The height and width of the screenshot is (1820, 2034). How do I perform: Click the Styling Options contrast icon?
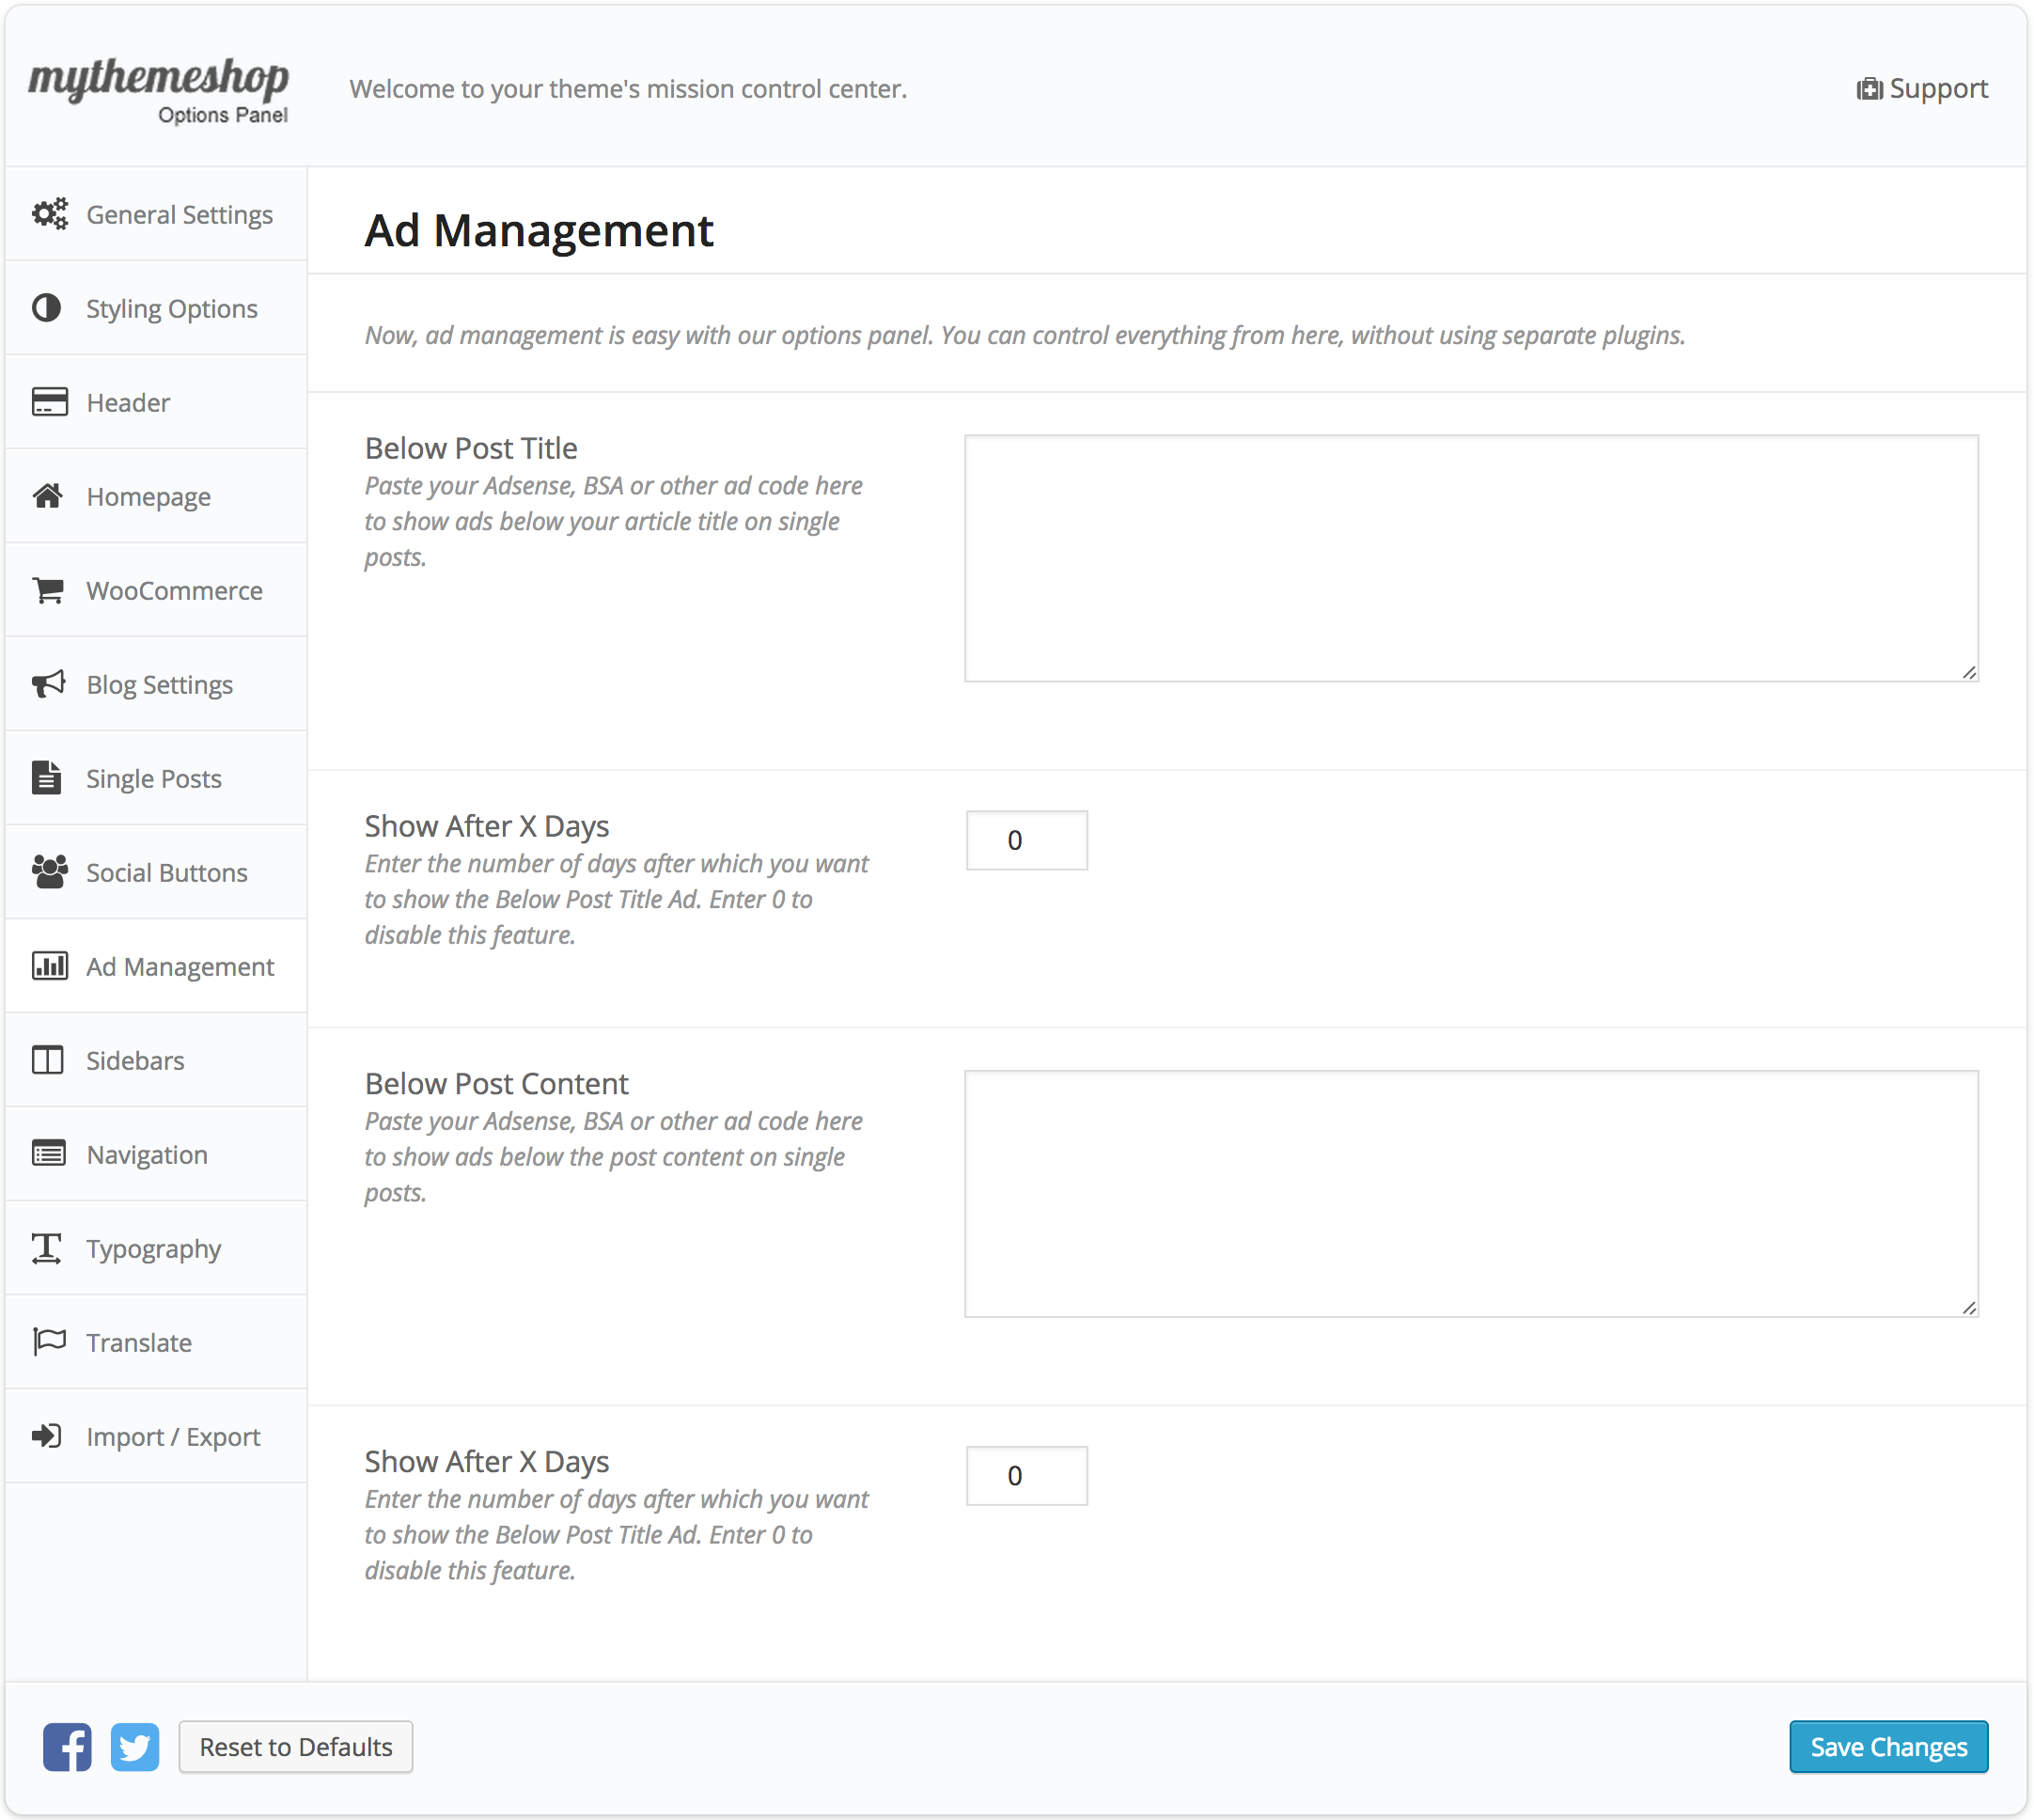tap(47, 308)
